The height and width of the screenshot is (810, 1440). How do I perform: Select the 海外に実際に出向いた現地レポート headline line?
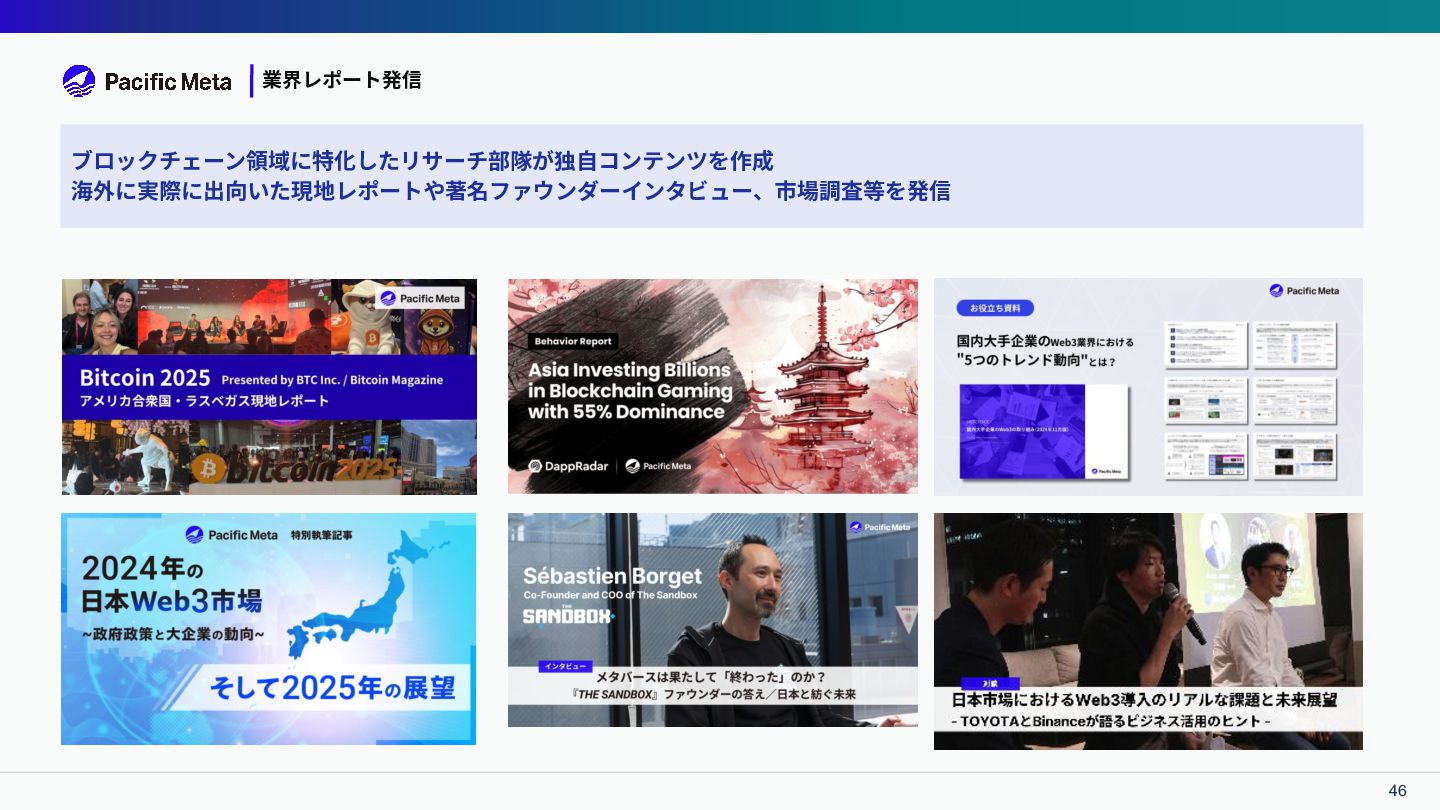[510, 191]
